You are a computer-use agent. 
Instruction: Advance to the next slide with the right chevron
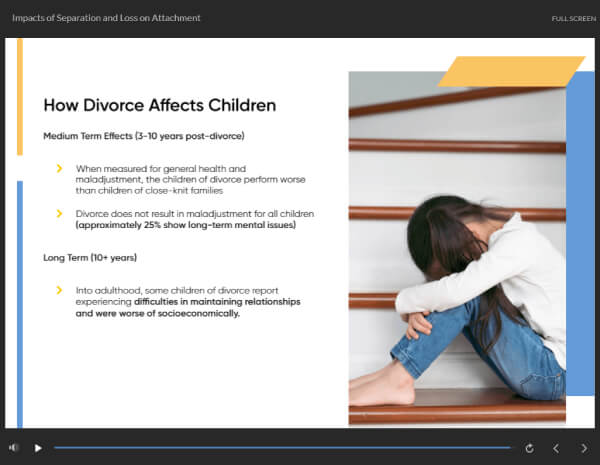(584, 448)
